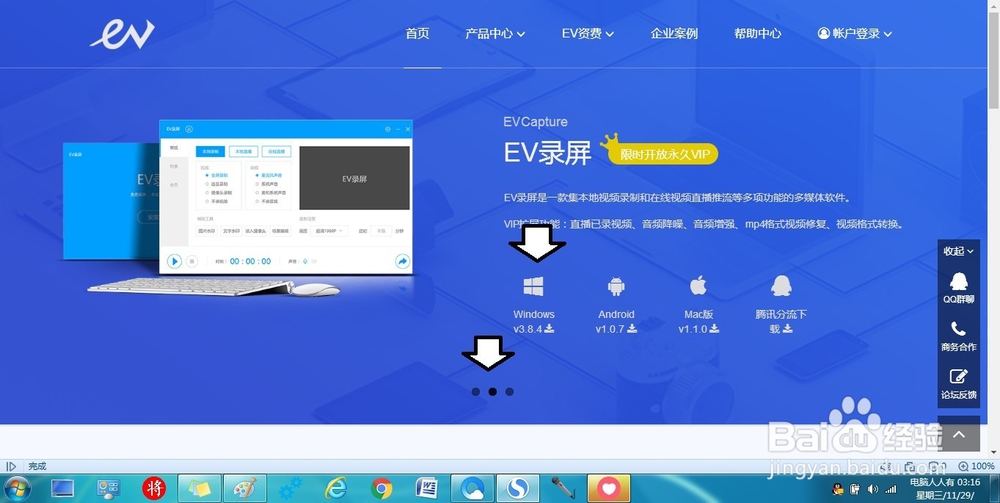Launch Internet Explorer from the taskbar
1000x503 pixels.
pos(336,489)
